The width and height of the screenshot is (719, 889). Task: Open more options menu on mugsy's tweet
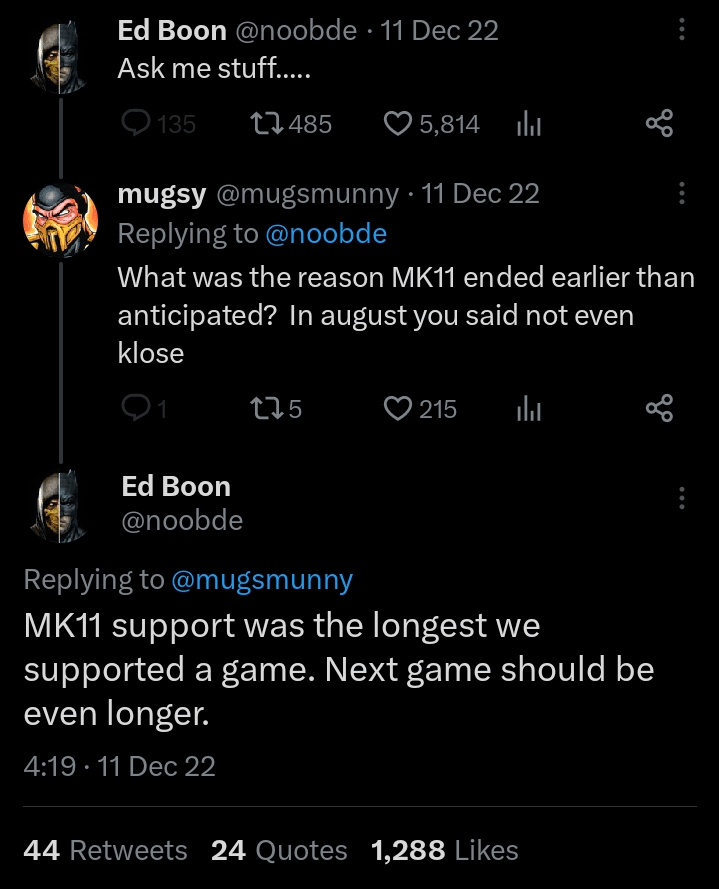pos(682,193)
